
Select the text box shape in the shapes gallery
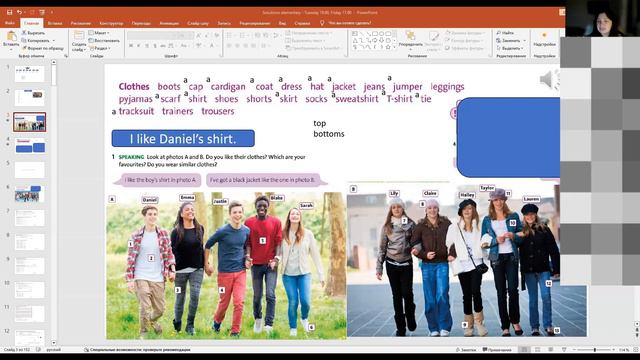tap(355, 33)
